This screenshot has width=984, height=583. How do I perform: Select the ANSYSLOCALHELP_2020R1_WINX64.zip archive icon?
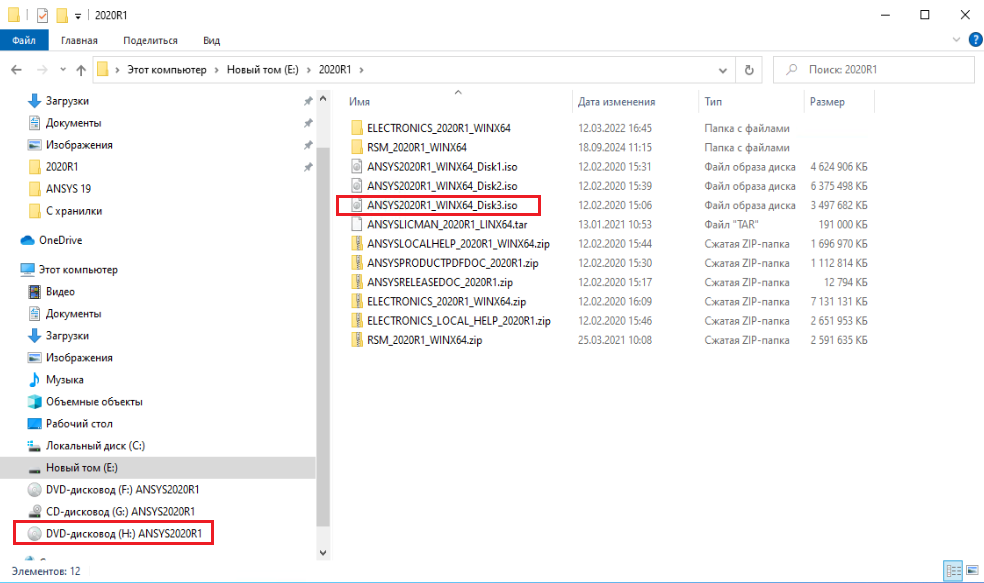pyautogui.click(x=356, y=243)
